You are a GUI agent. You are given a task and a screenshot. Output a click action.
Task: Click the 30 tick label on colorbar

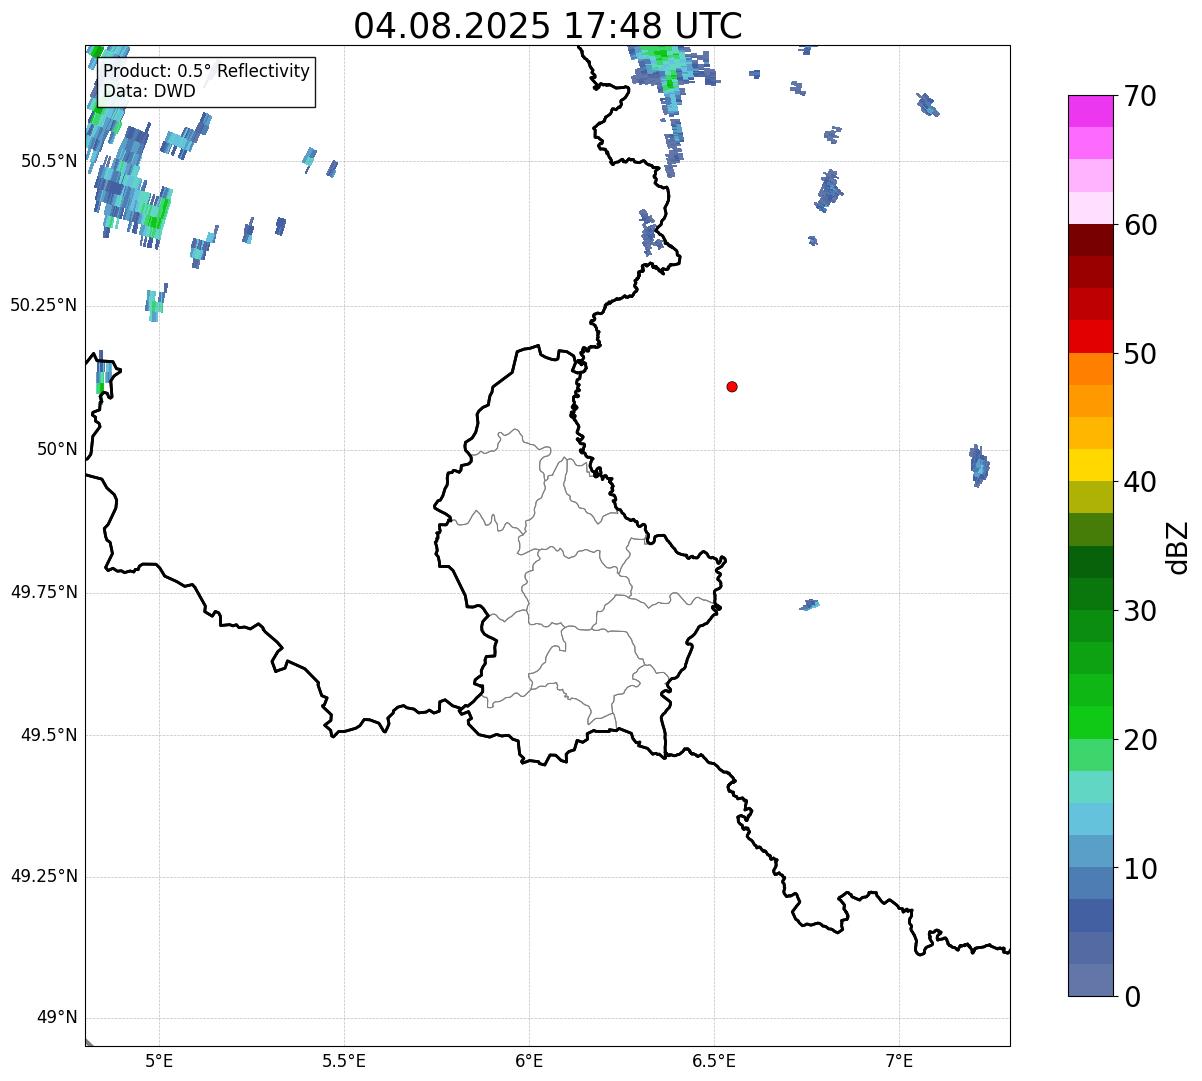pos(1139,611)
